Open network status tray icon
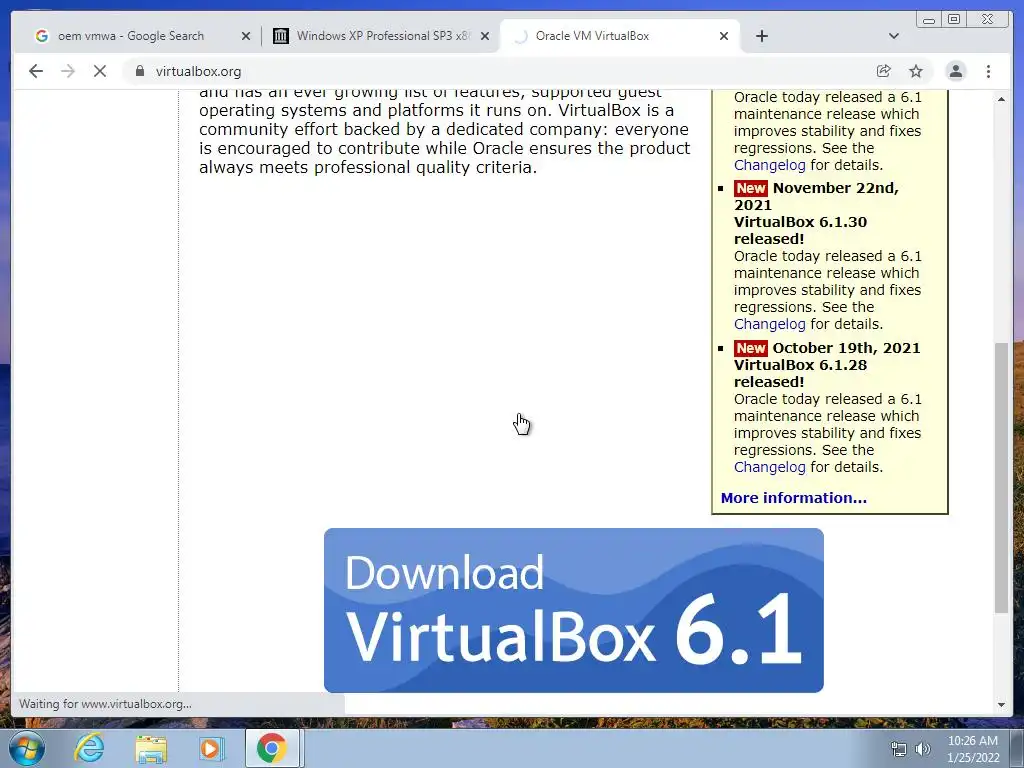 pos(899,749)
